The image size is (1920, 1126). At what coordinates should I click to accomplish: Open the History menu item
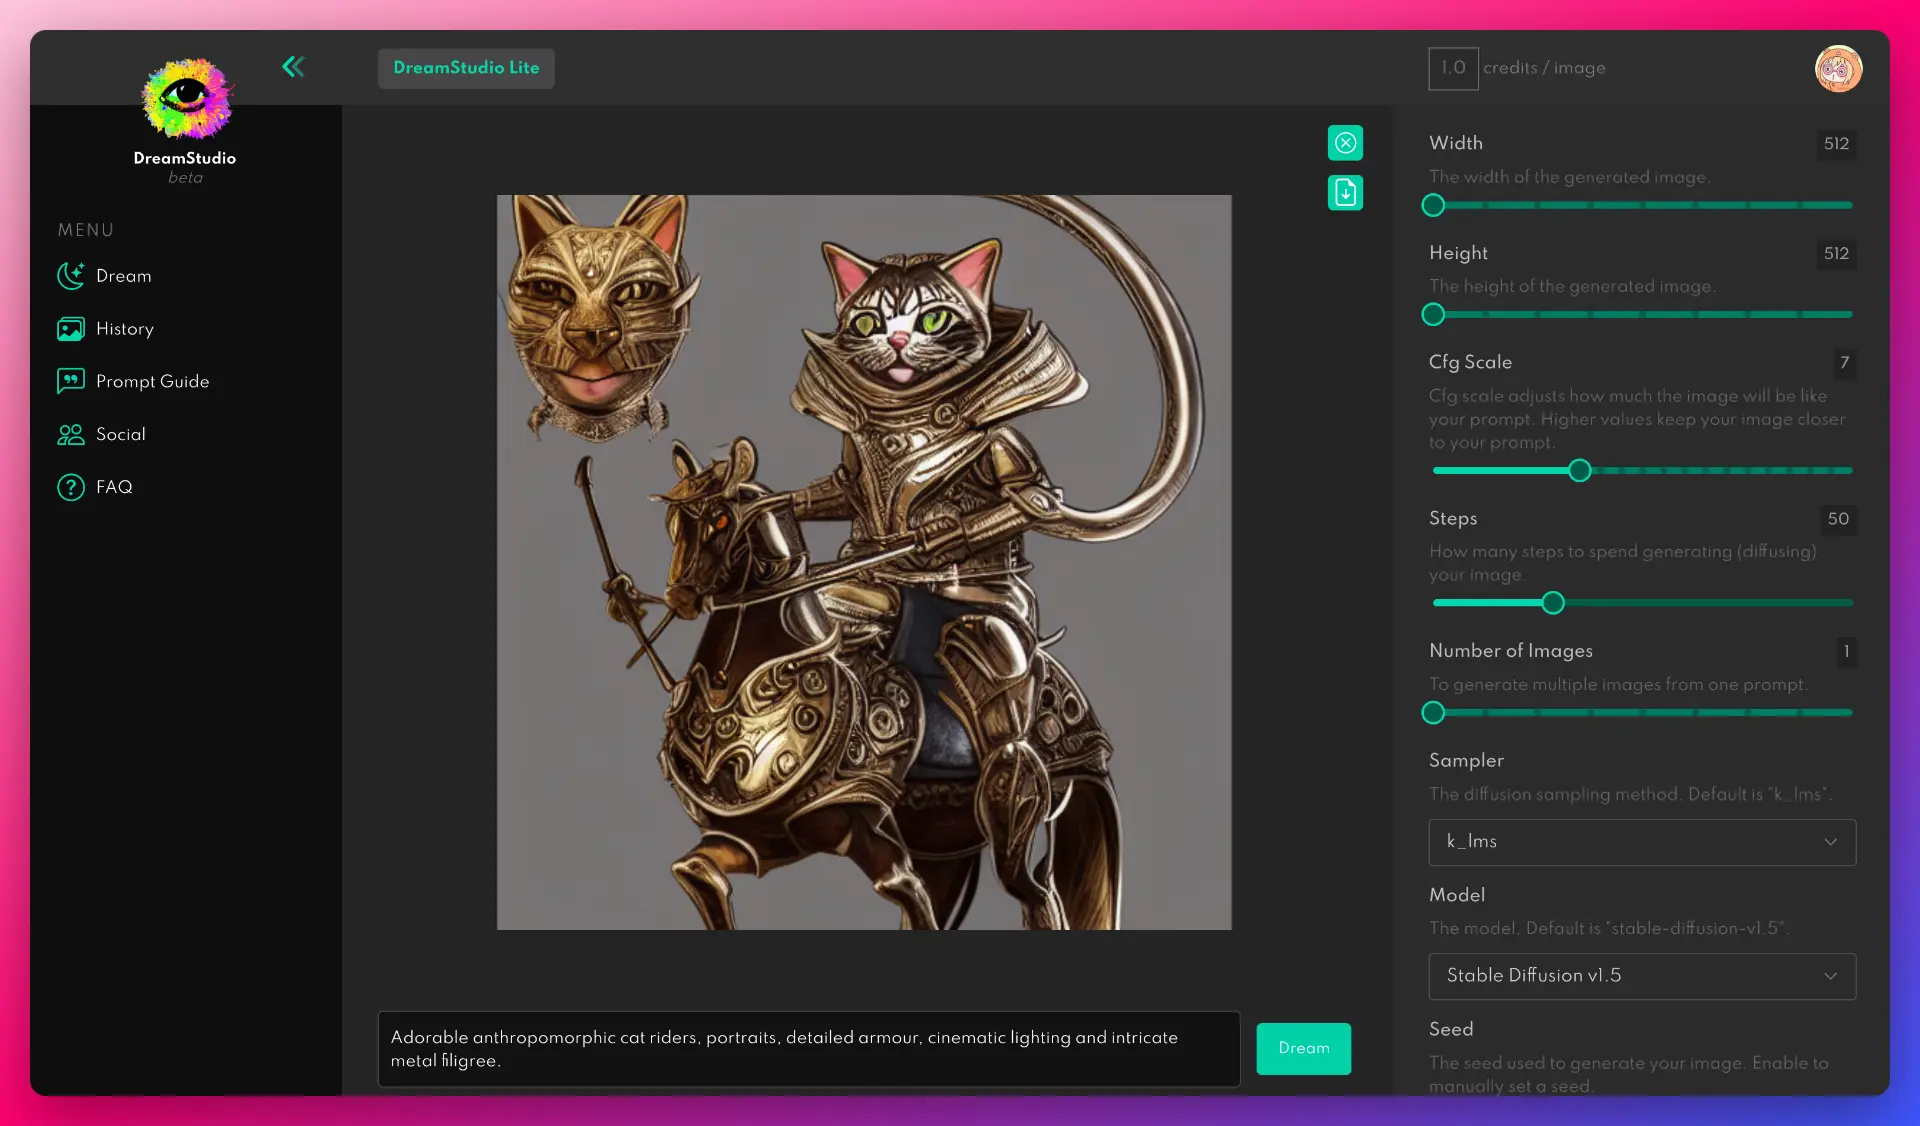point(125,329)
